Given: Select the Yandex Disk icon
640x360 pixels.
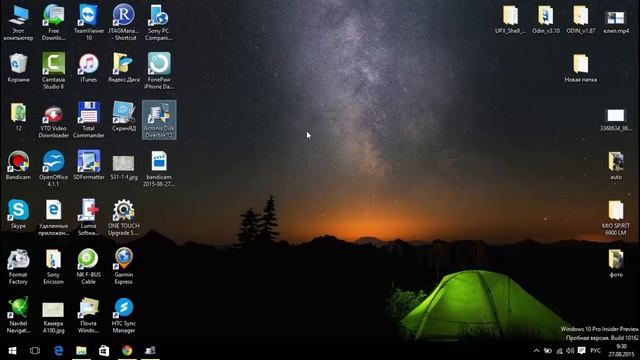Looking at the screenshot, I should pyautogui.click(x=124, y=68).
